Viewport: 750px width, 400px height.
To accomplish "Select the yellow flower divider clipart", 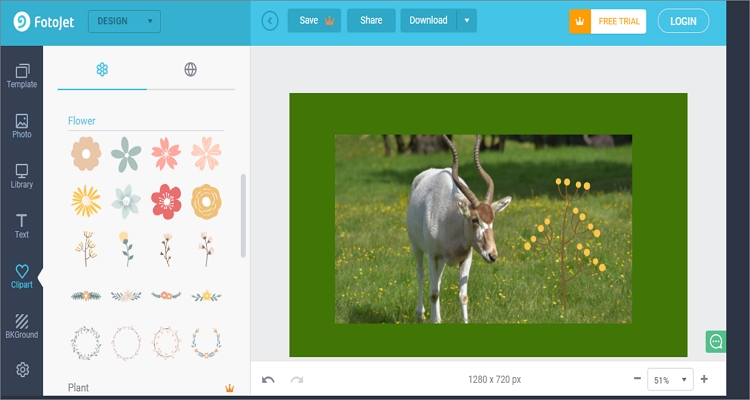I will pos(206,296).
